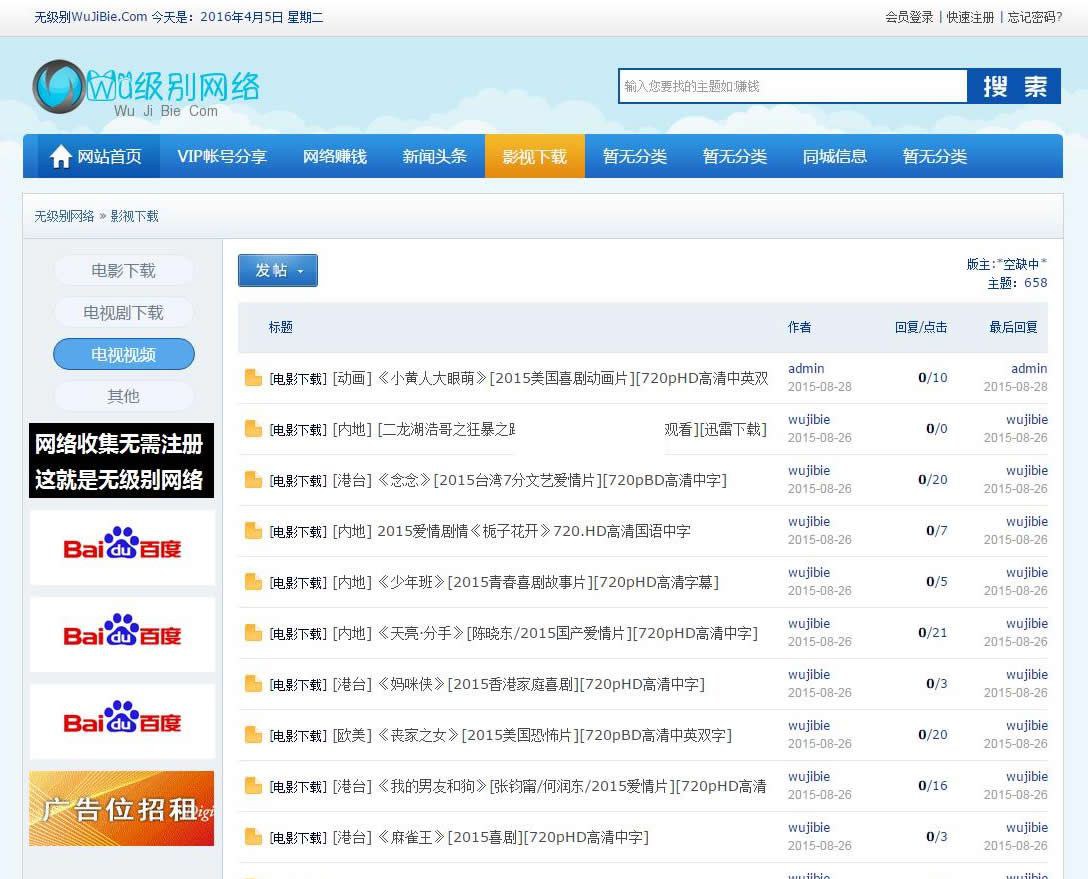The width and height of the screenshot is (1088, 879).
Task: Click first Baidu banner in sidebar
Action: 122,547
